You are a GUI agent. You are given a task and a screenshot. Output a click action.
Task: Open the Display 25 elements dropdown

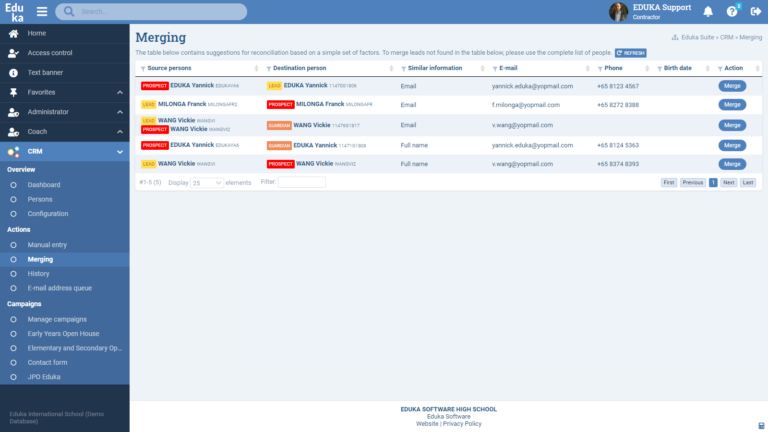(x=207, y=183)
